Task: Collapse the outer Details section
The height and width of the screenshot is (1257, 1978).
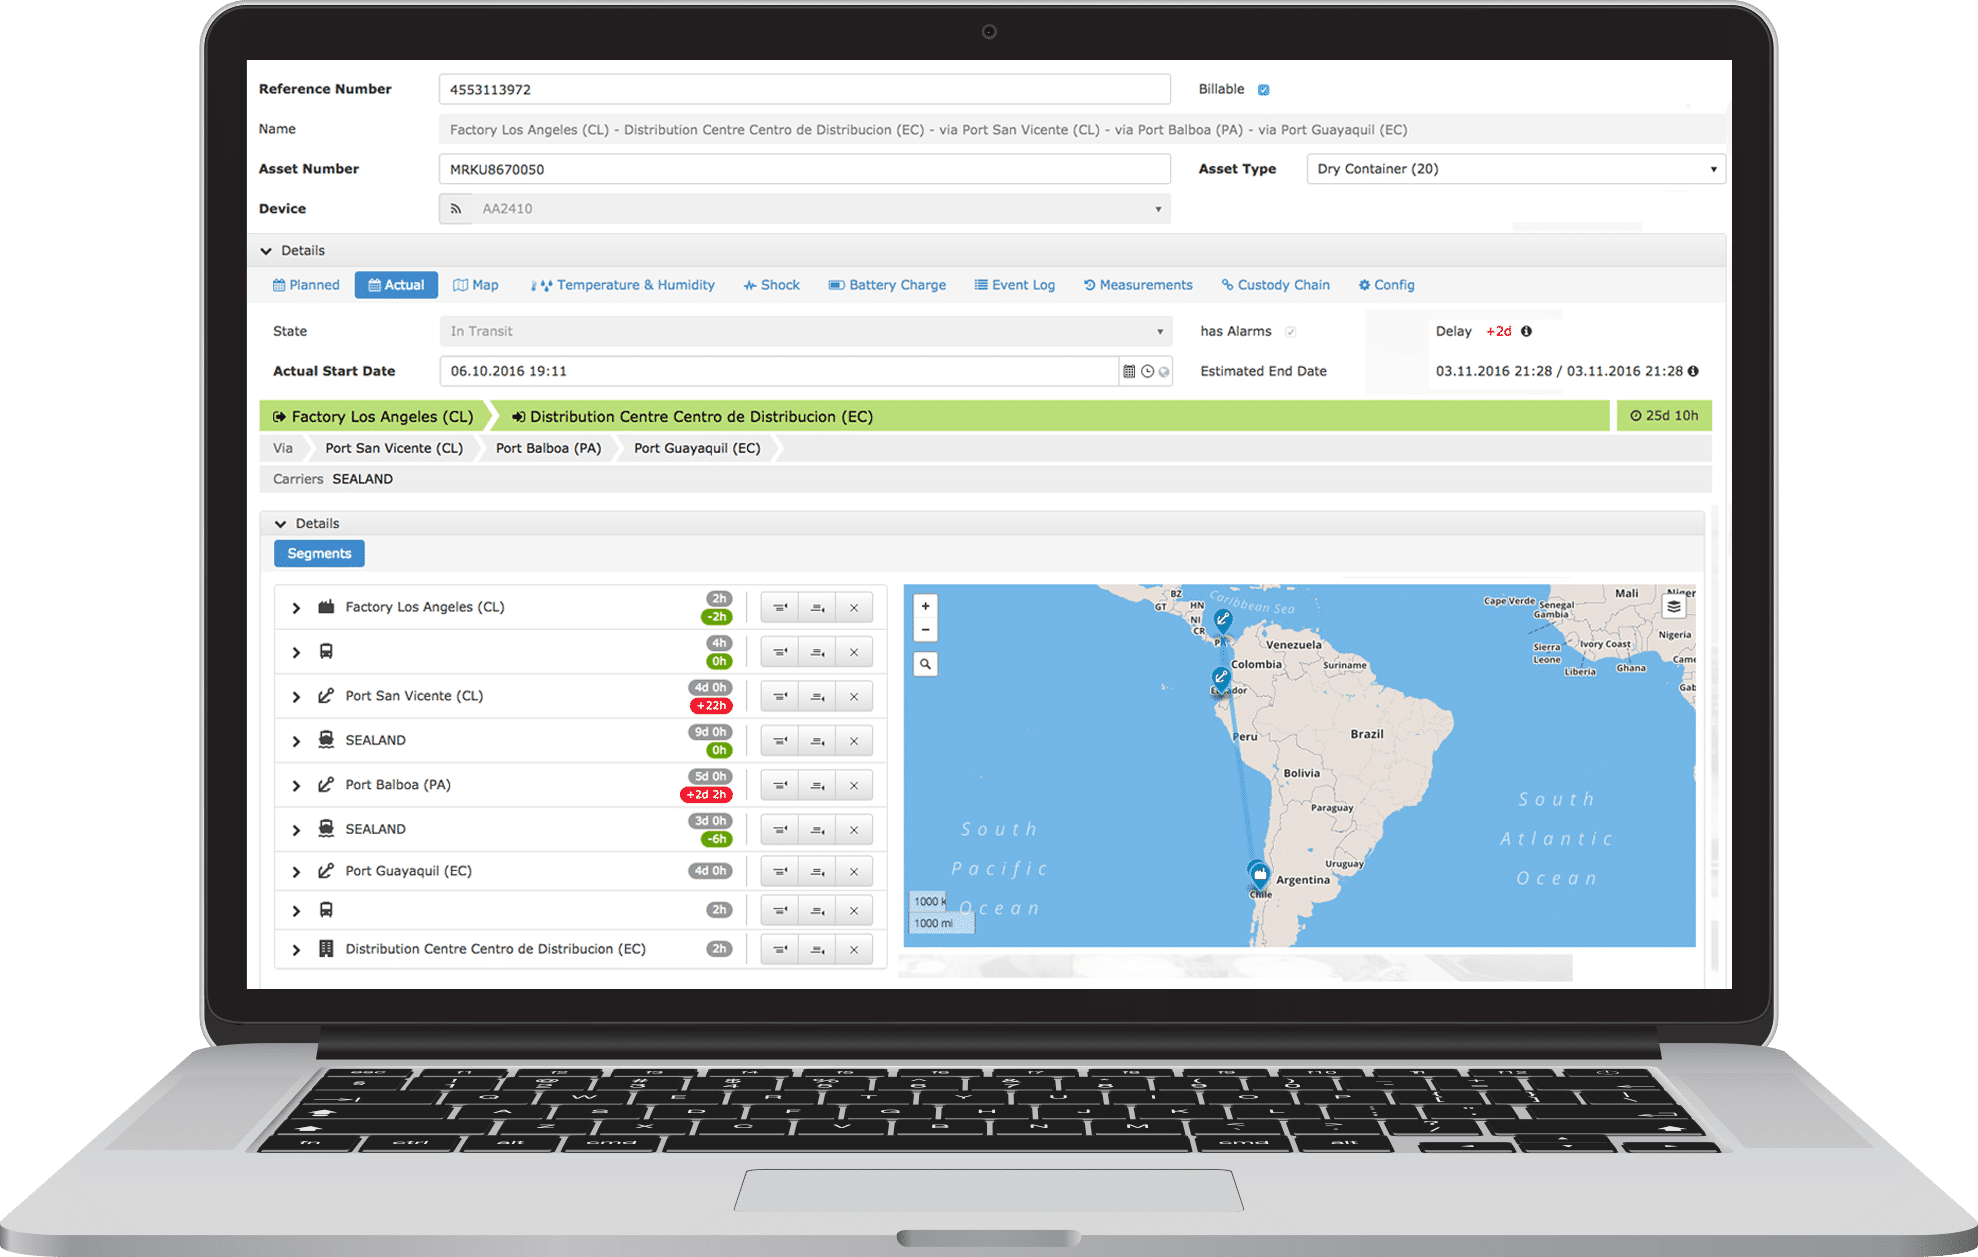Action: (266, 250)
